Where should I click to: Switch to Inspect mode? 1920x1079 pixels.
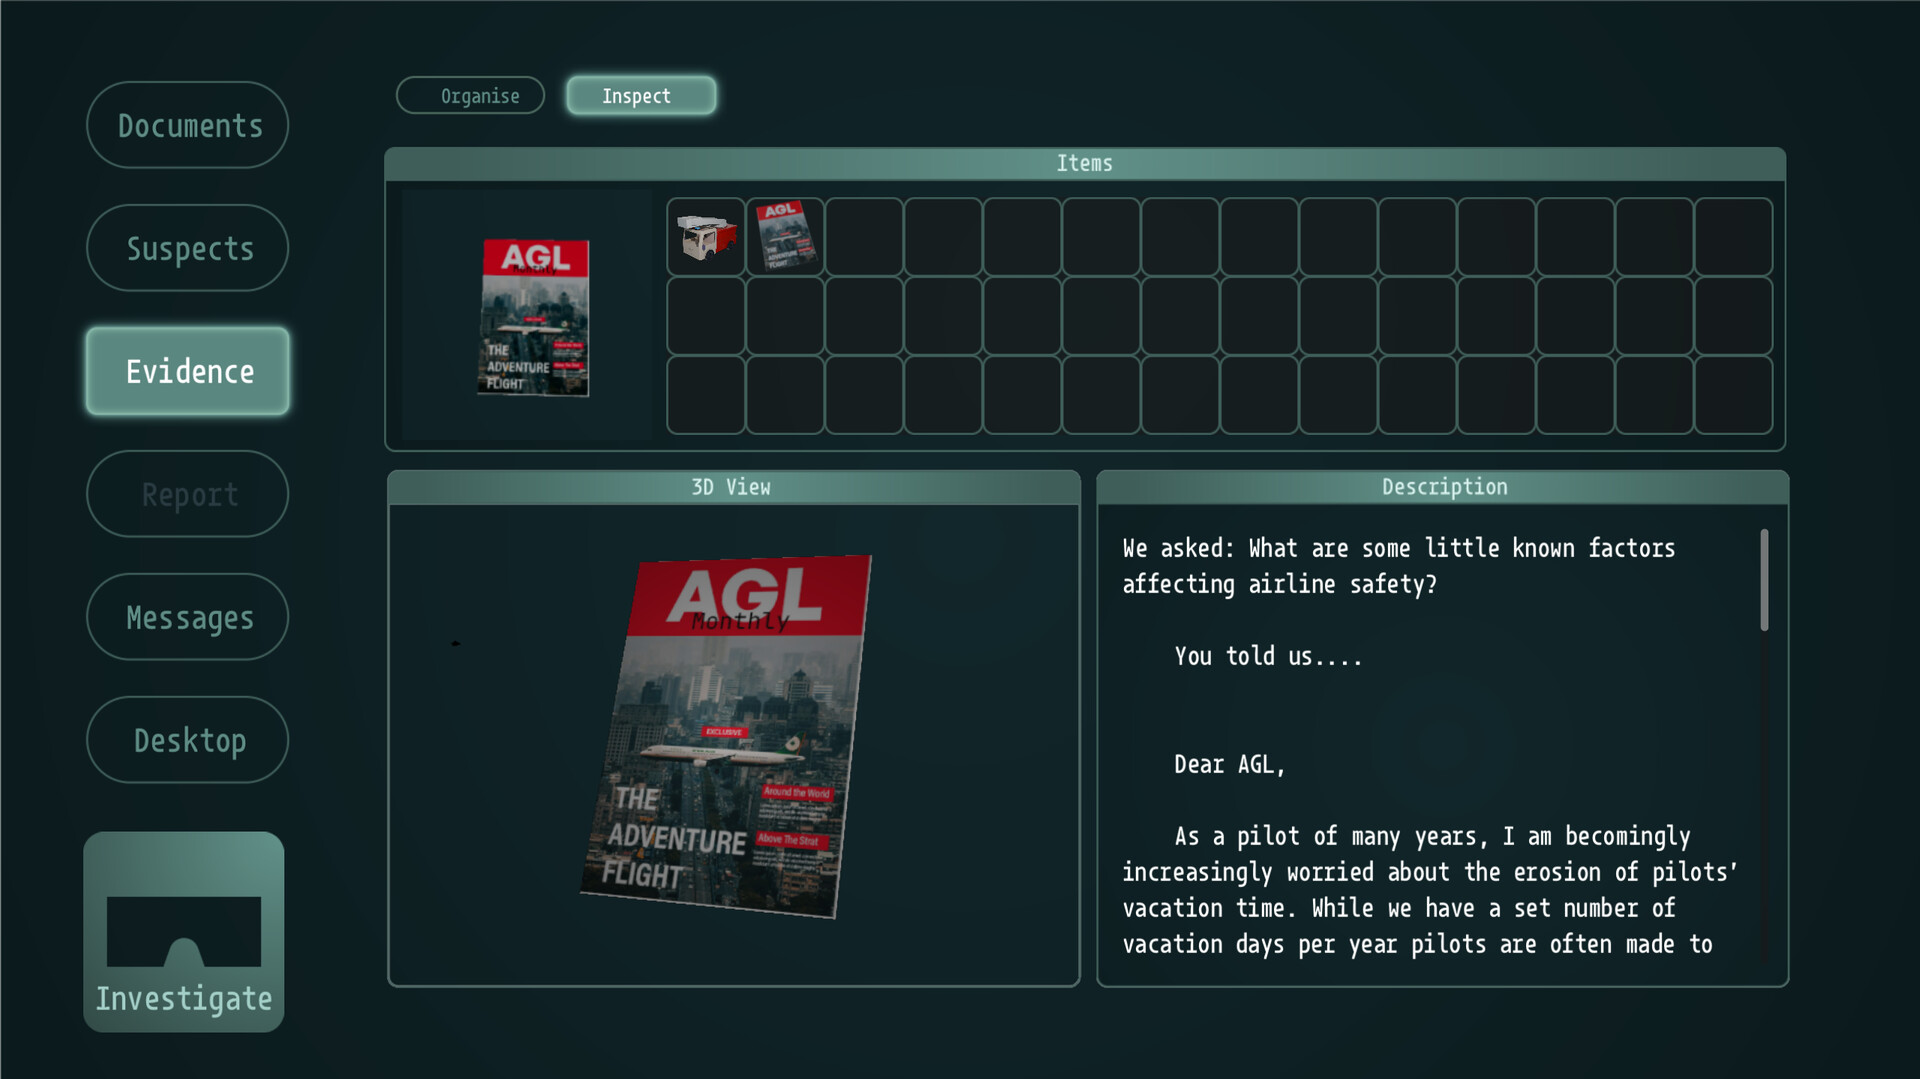(x=641, y=96)
